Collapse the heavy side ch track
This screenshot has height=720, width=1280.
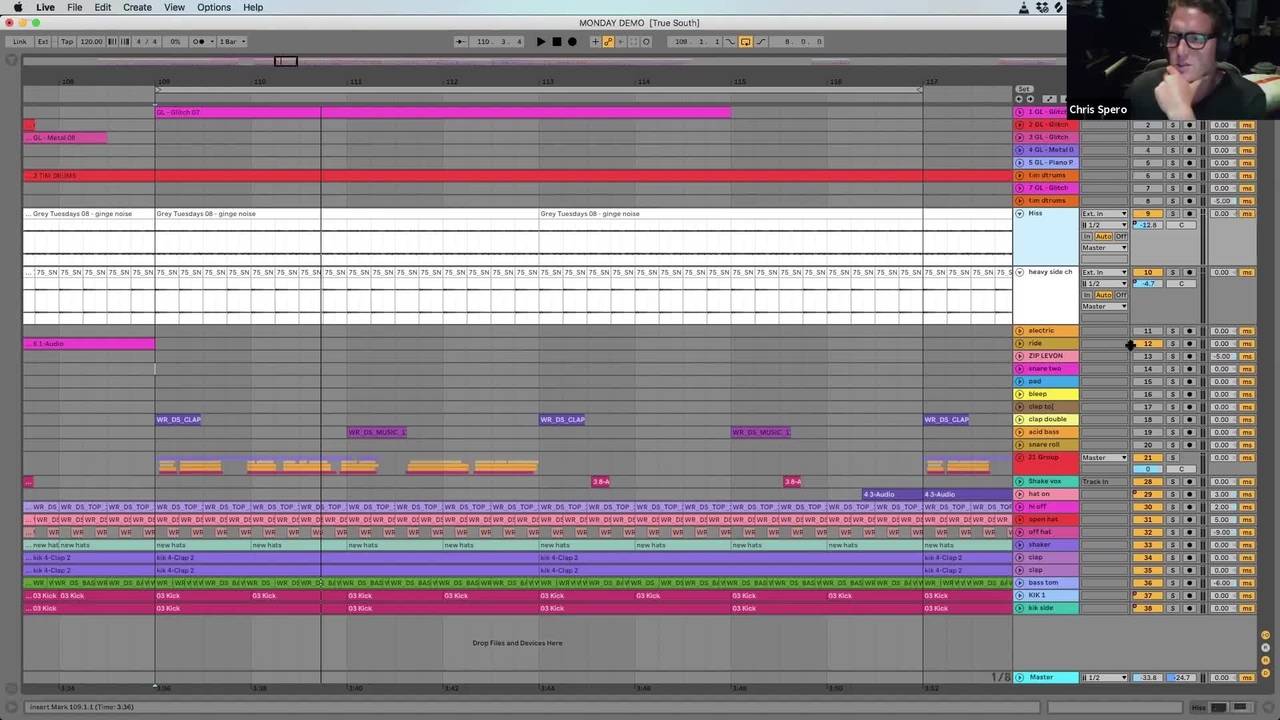[x=1020, y=272]
